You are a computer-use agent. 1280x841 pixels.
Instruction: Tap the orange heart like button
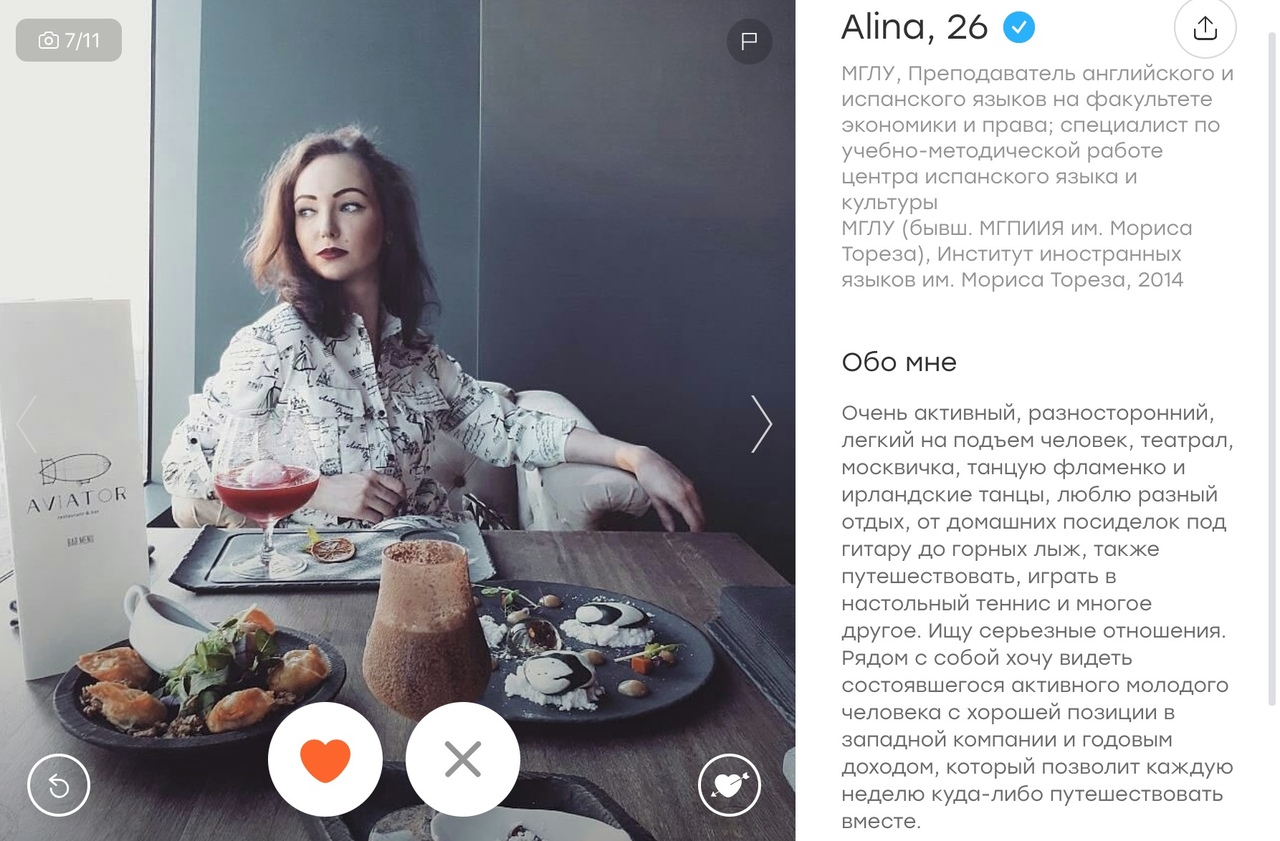325,760
